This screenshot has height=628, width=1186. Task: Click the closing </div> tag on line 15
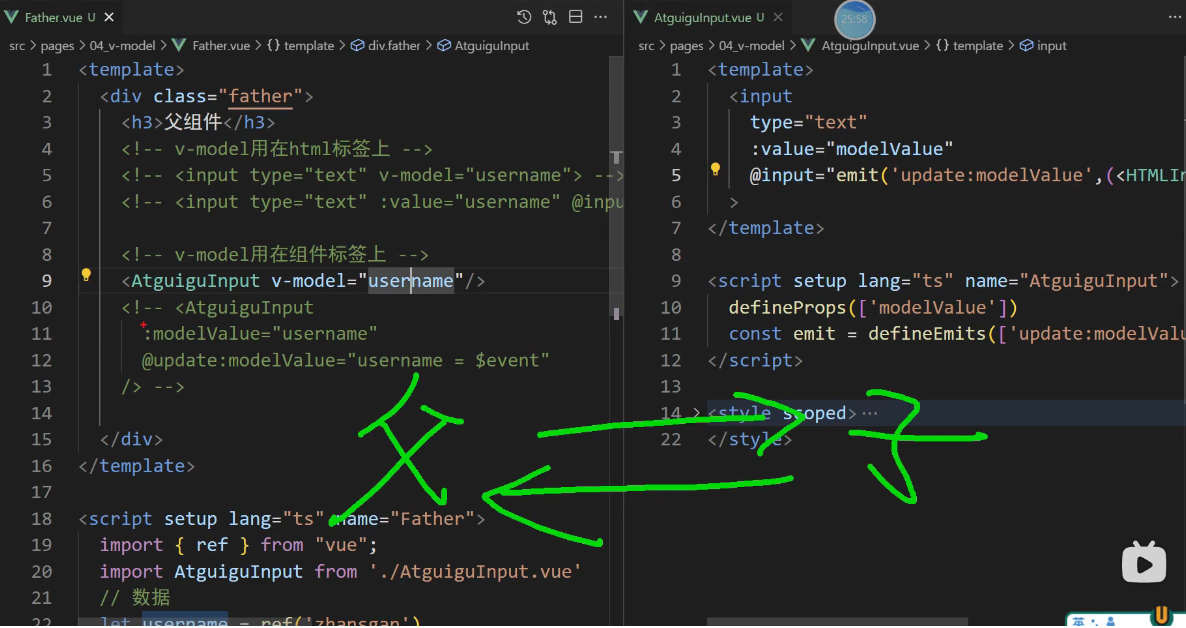pos(132,440)
